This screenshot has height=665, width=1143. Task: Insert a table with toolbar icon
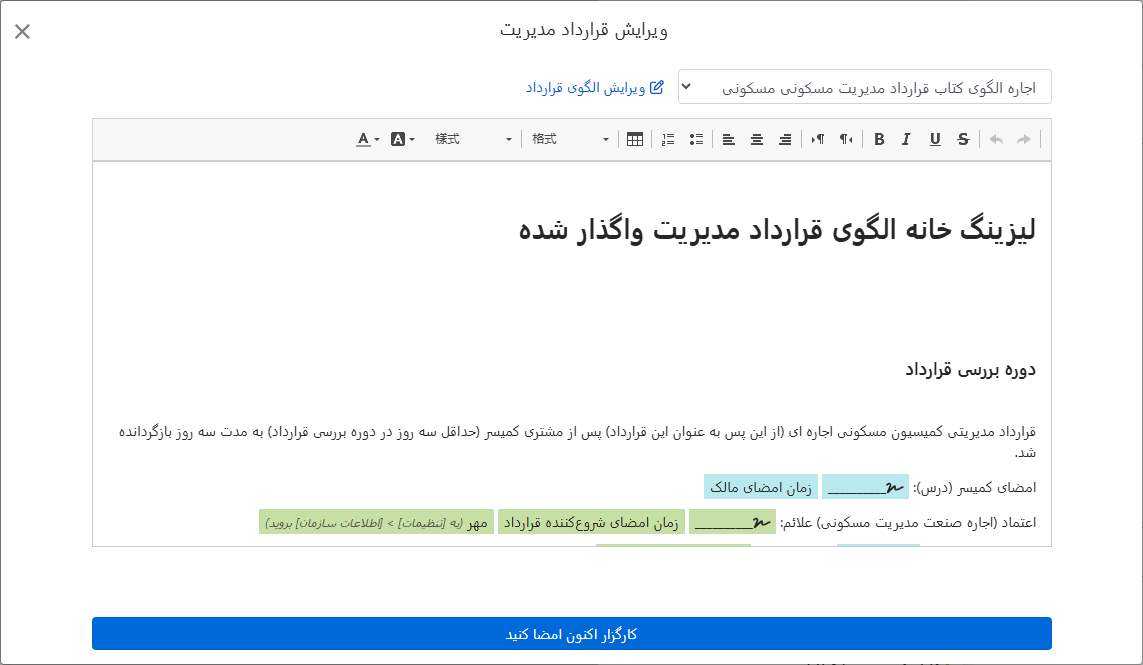coord(635,139)
